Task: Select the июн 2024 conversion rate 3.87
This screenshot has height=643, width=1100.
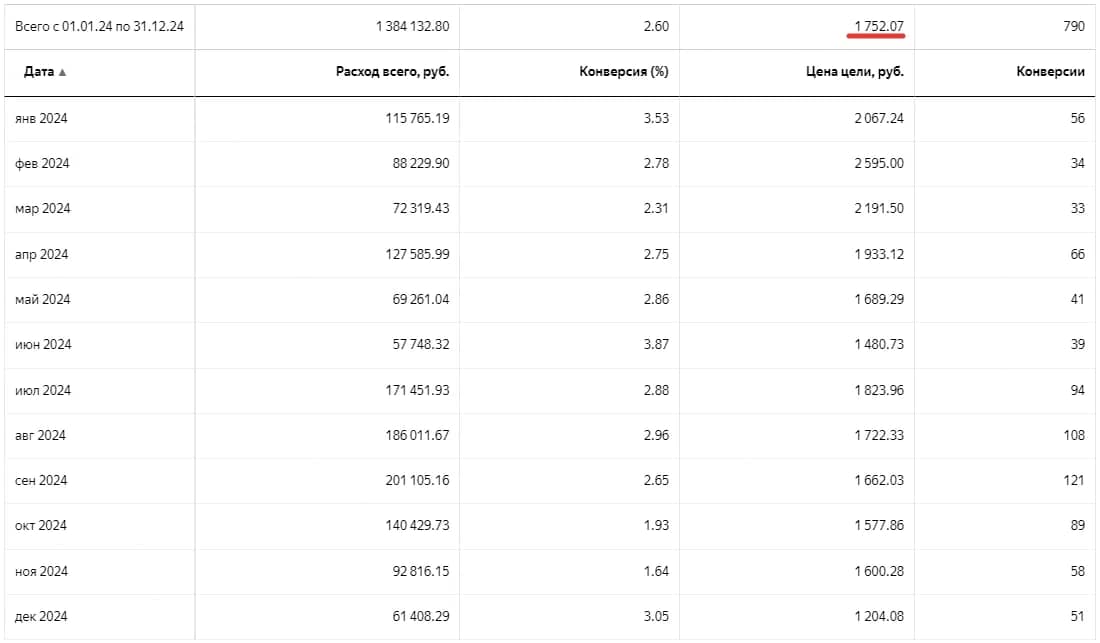Action: tap(656, 344)
